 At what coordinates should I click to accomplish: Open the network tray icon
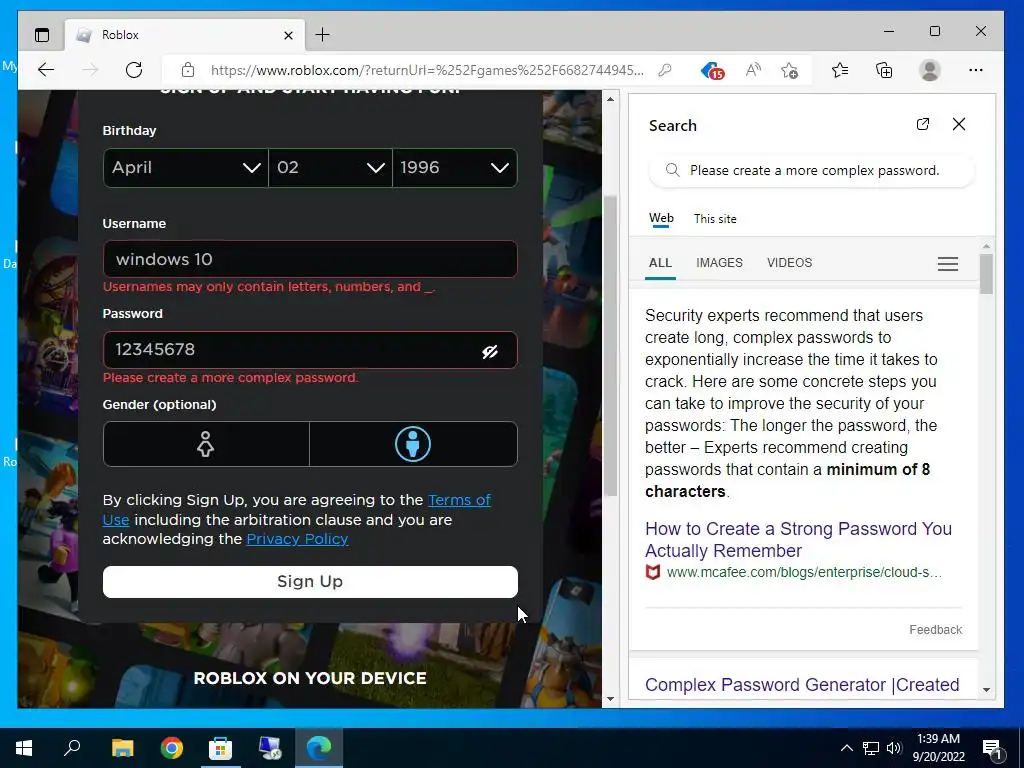871,748
